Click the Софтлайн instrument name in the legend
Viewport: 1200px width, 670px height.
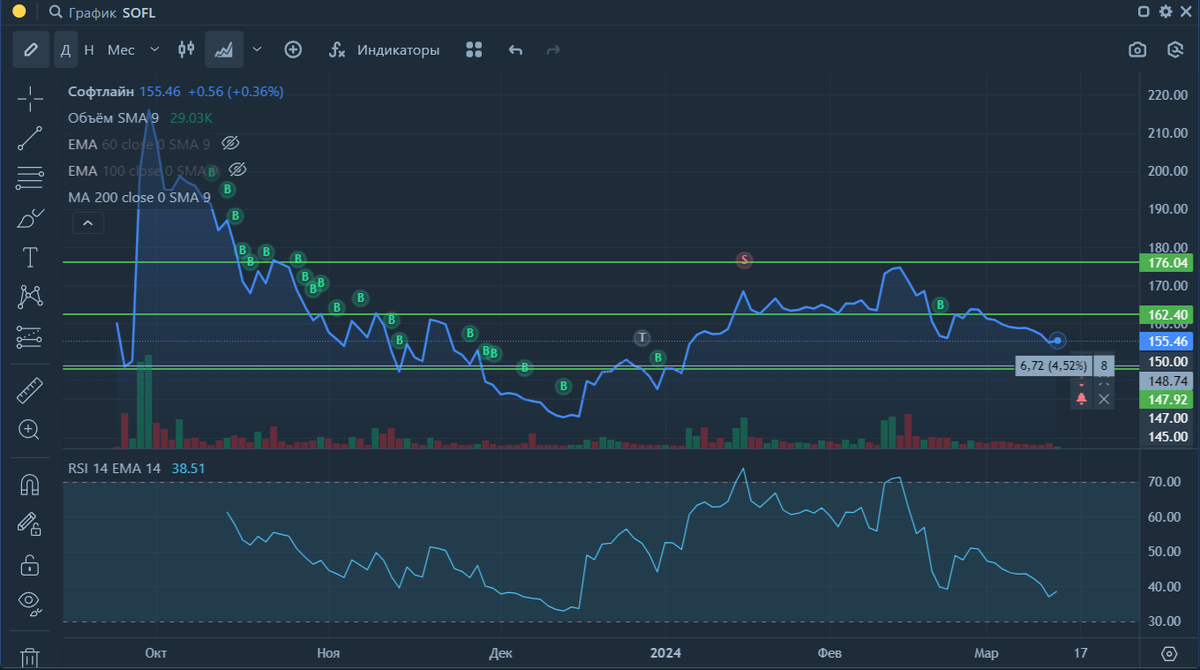101,91
